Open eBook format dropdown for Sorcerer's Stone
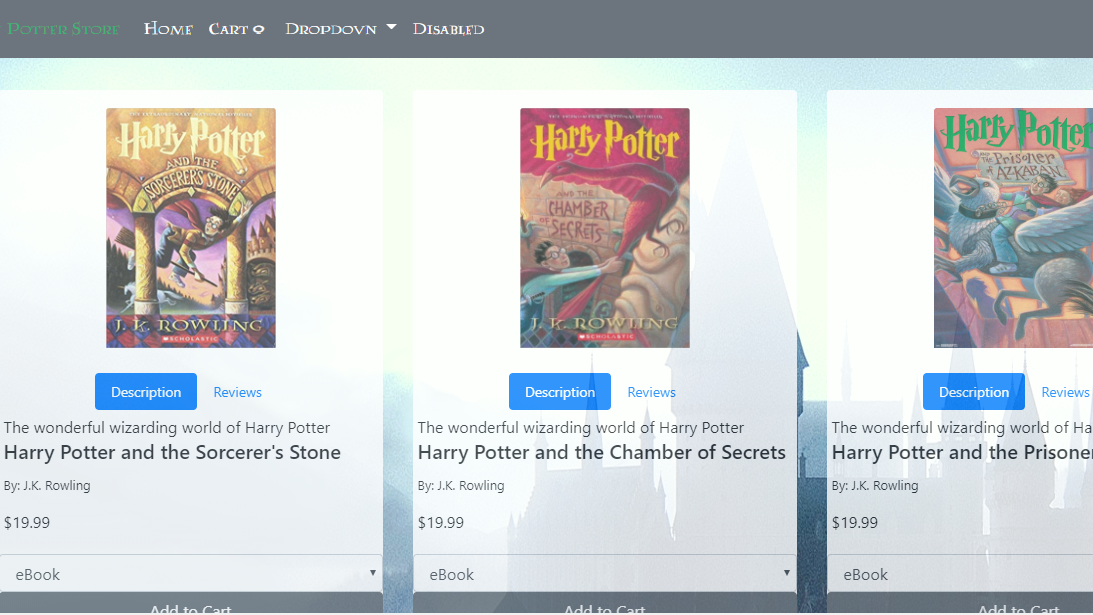This screenshot has height=615, width=1093. 191,574
